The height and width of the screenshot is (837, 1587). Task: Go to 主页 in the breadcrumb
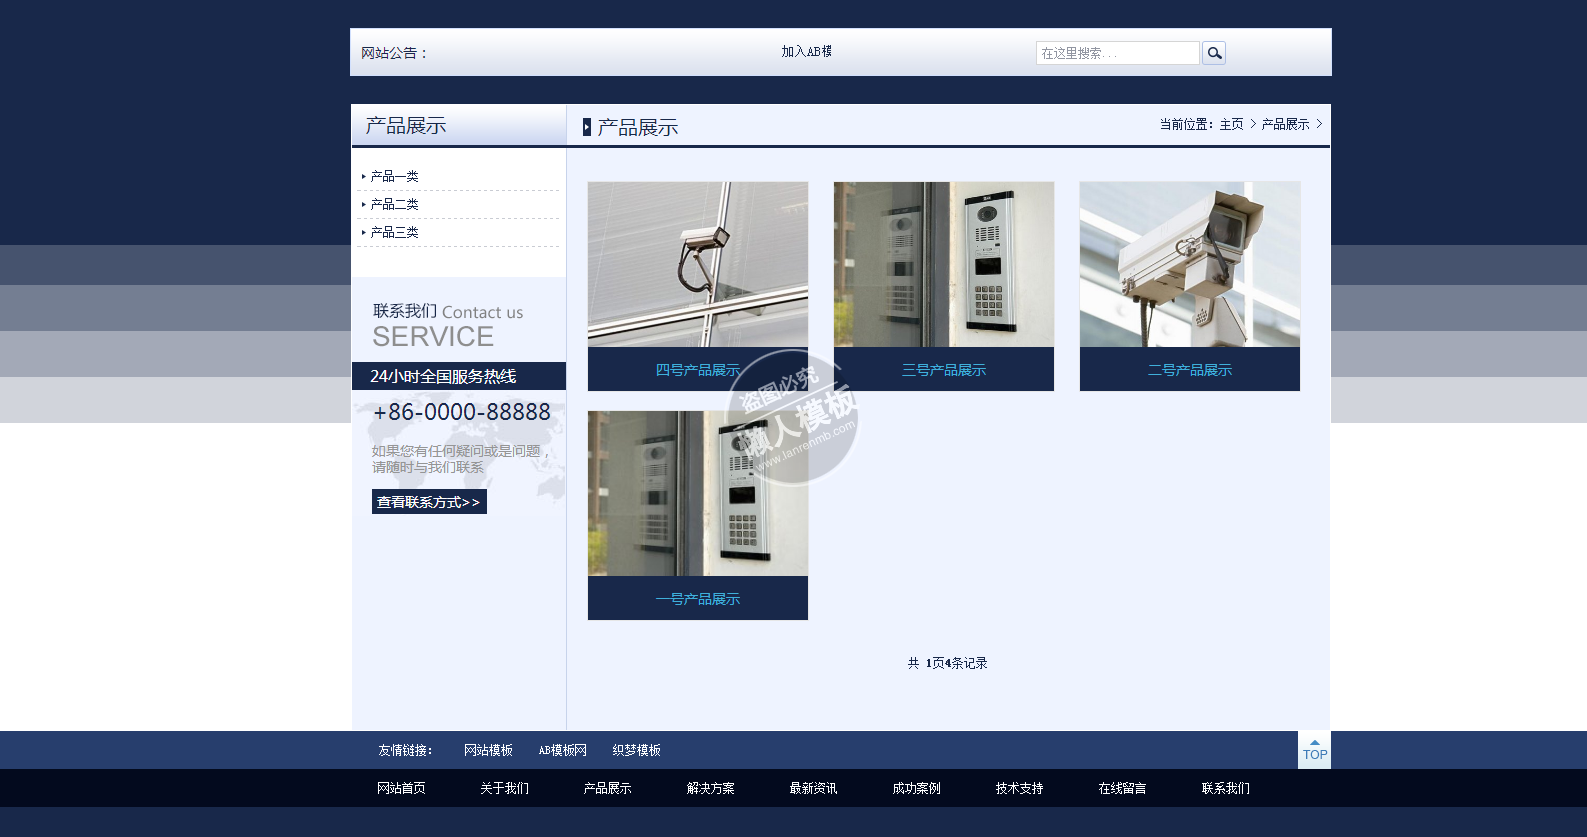click(x=1231, y=125)
